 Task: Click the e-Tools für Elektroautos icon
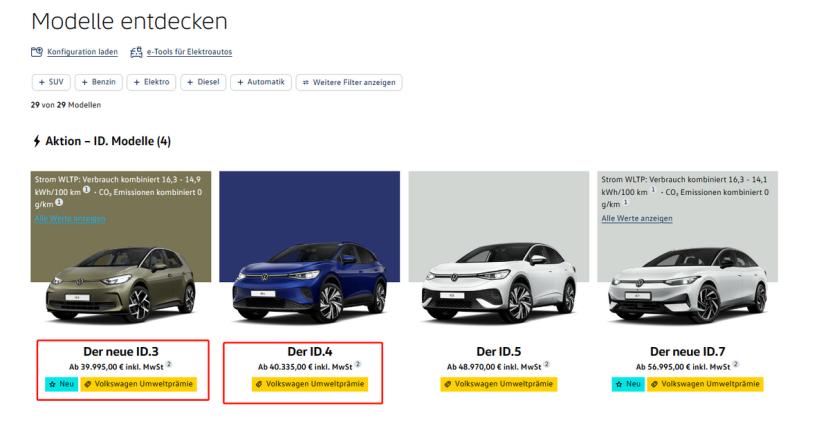click(x=136, y=52)
